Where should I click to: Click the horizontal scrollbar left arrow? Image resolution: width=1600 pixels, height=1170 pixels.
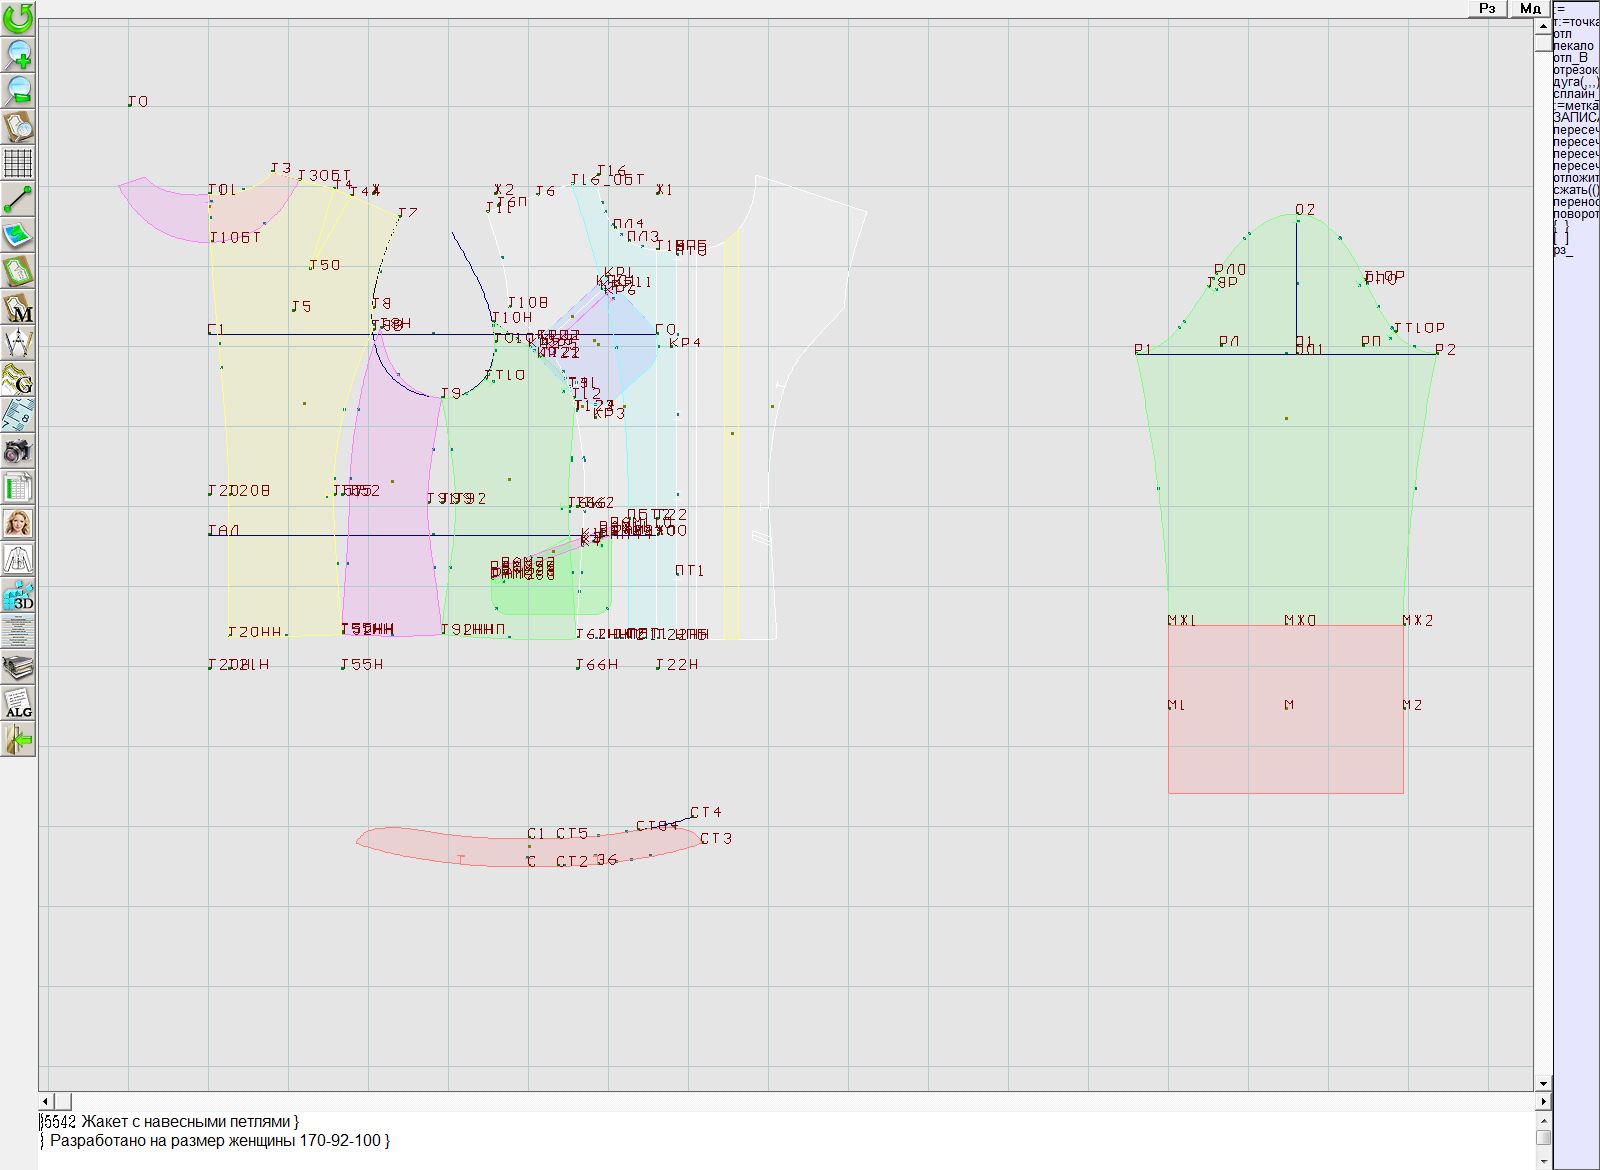[x=46, y=1101]
